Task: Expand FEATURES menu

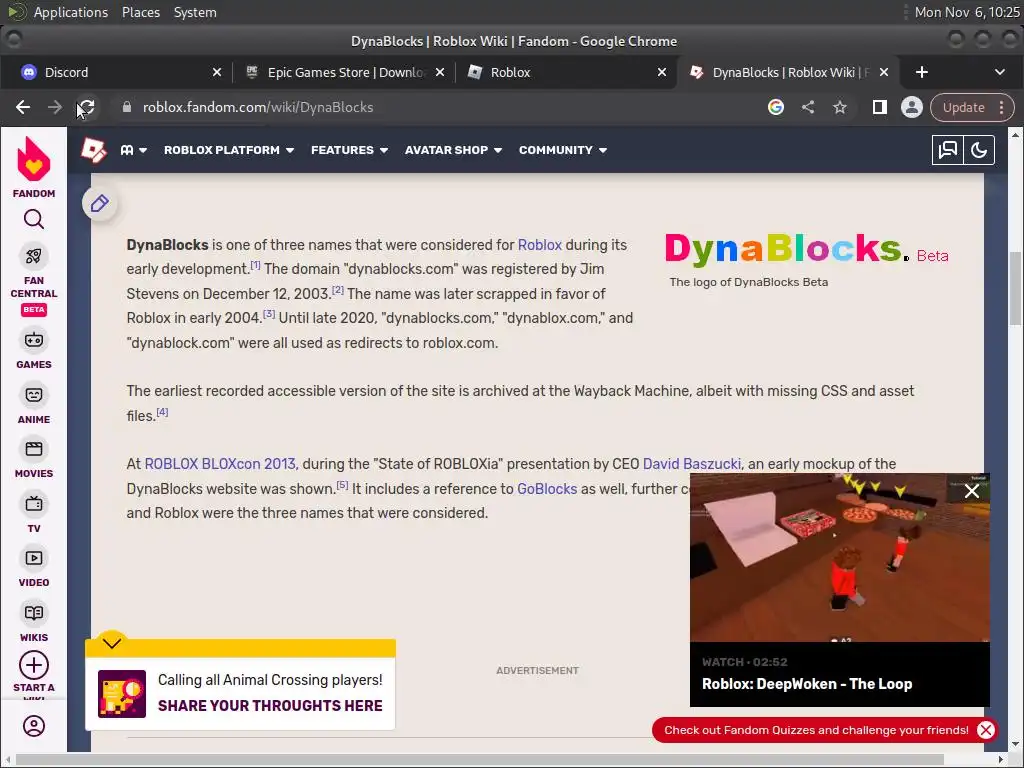Action: [349, 150]
